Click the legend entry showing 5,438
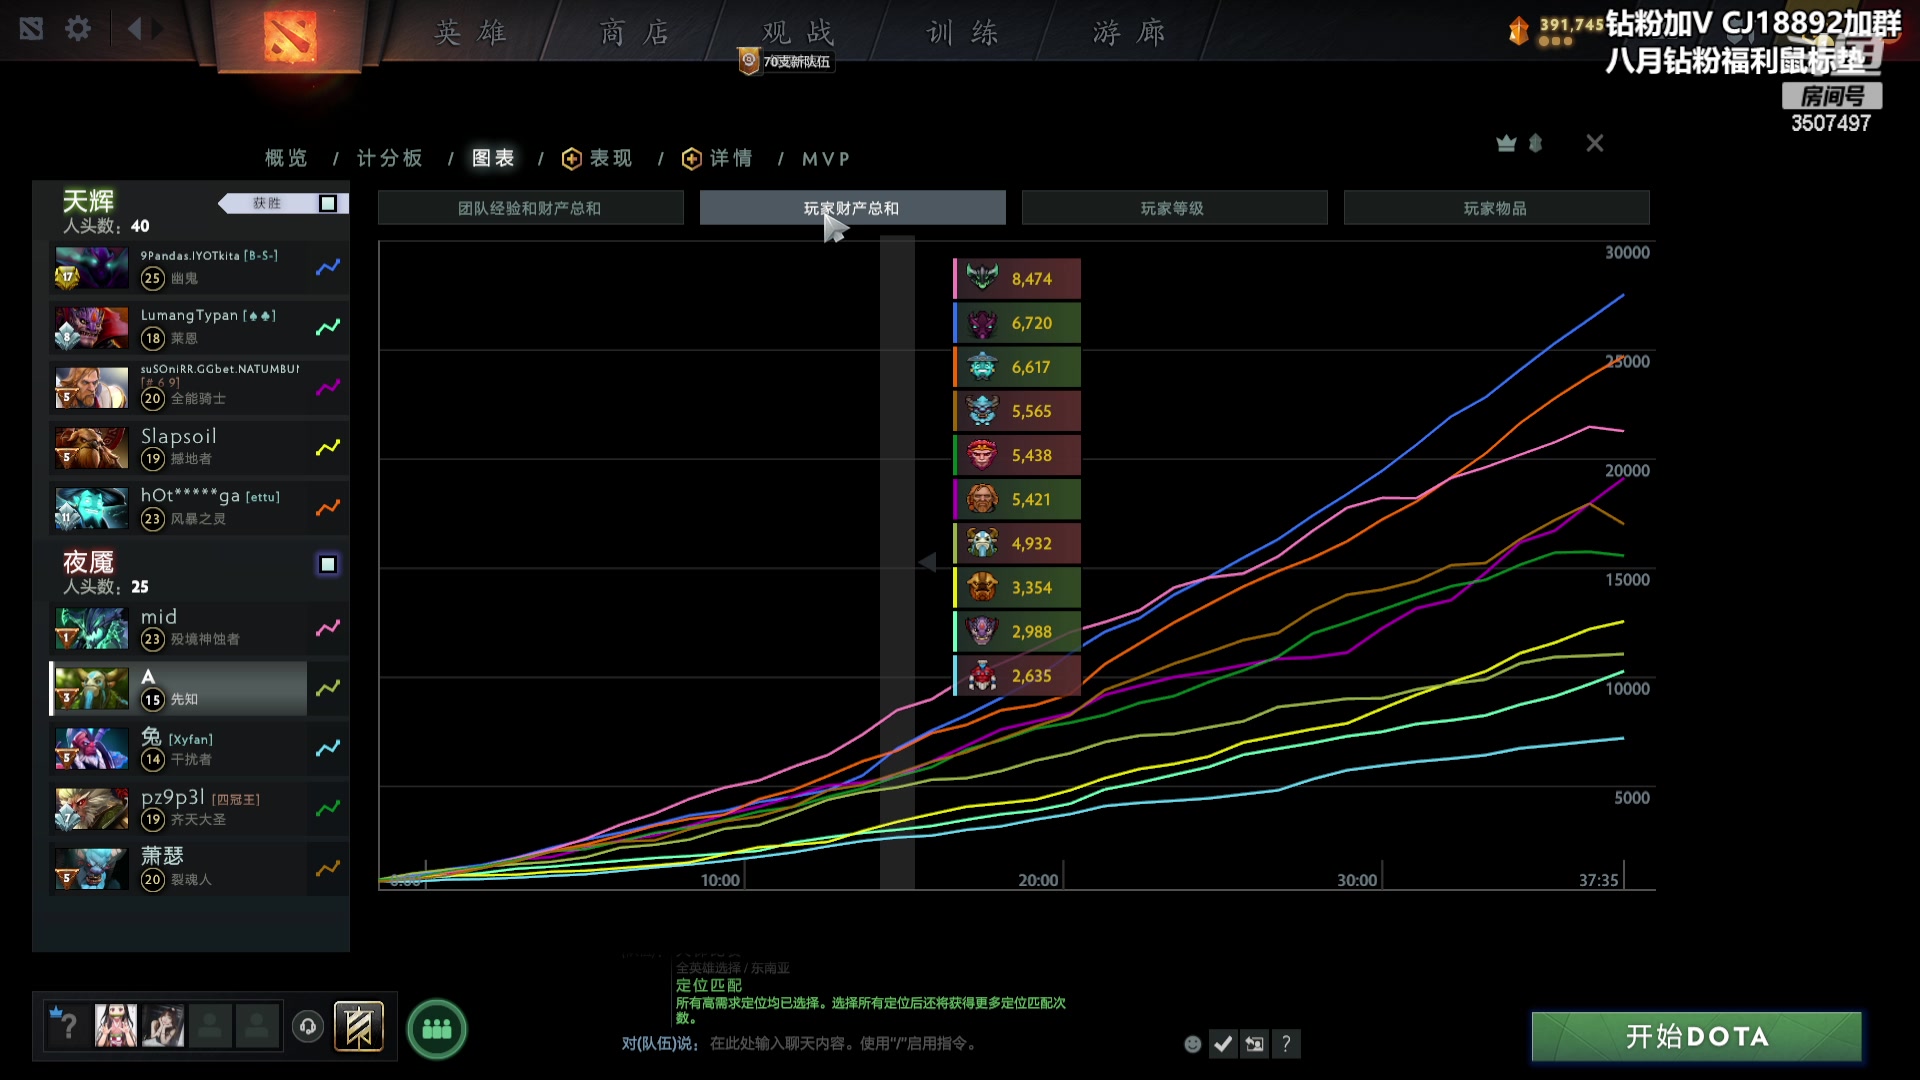This screenshot has height=1080, width=1920. click(x=1017, y=455)
